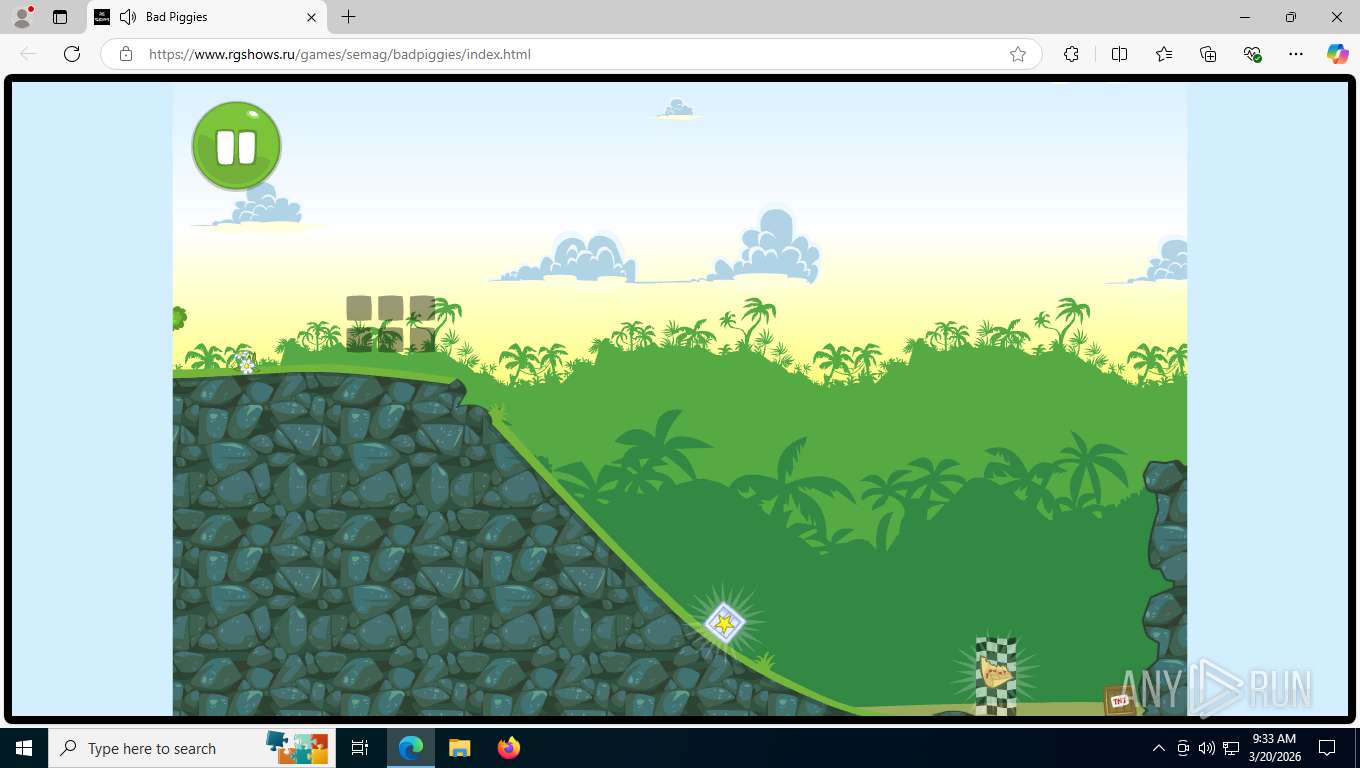The width and height of the screenshot is (1360, 768).
Task: Open Tab actions menu
Action: pos(60,17)
